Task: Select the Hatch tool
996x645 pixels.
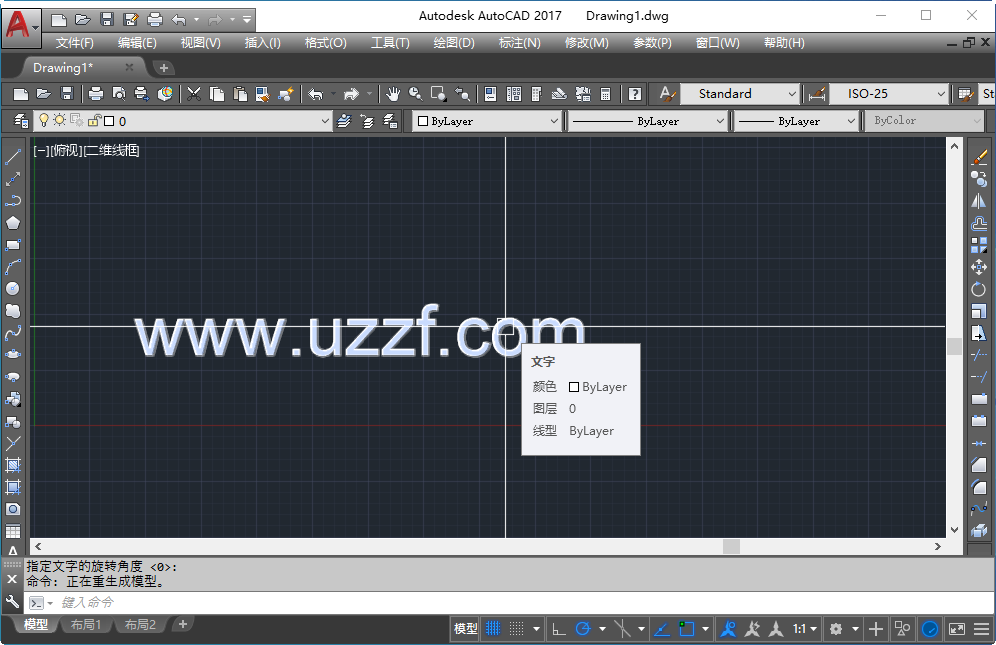Action: (x=13, y=465)
